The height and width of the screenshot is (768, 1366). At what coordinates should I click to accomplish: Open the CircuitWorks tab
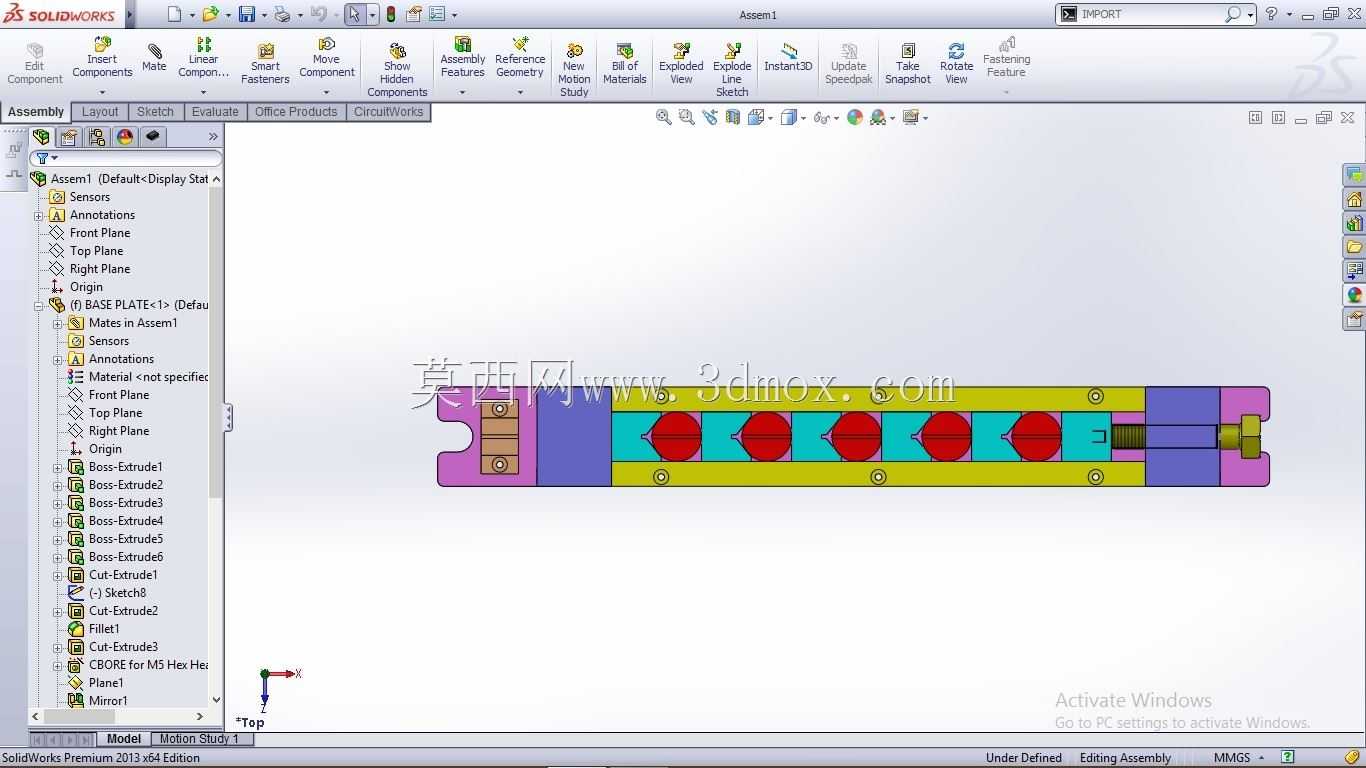pyautogui.click(x=388, y=112)
